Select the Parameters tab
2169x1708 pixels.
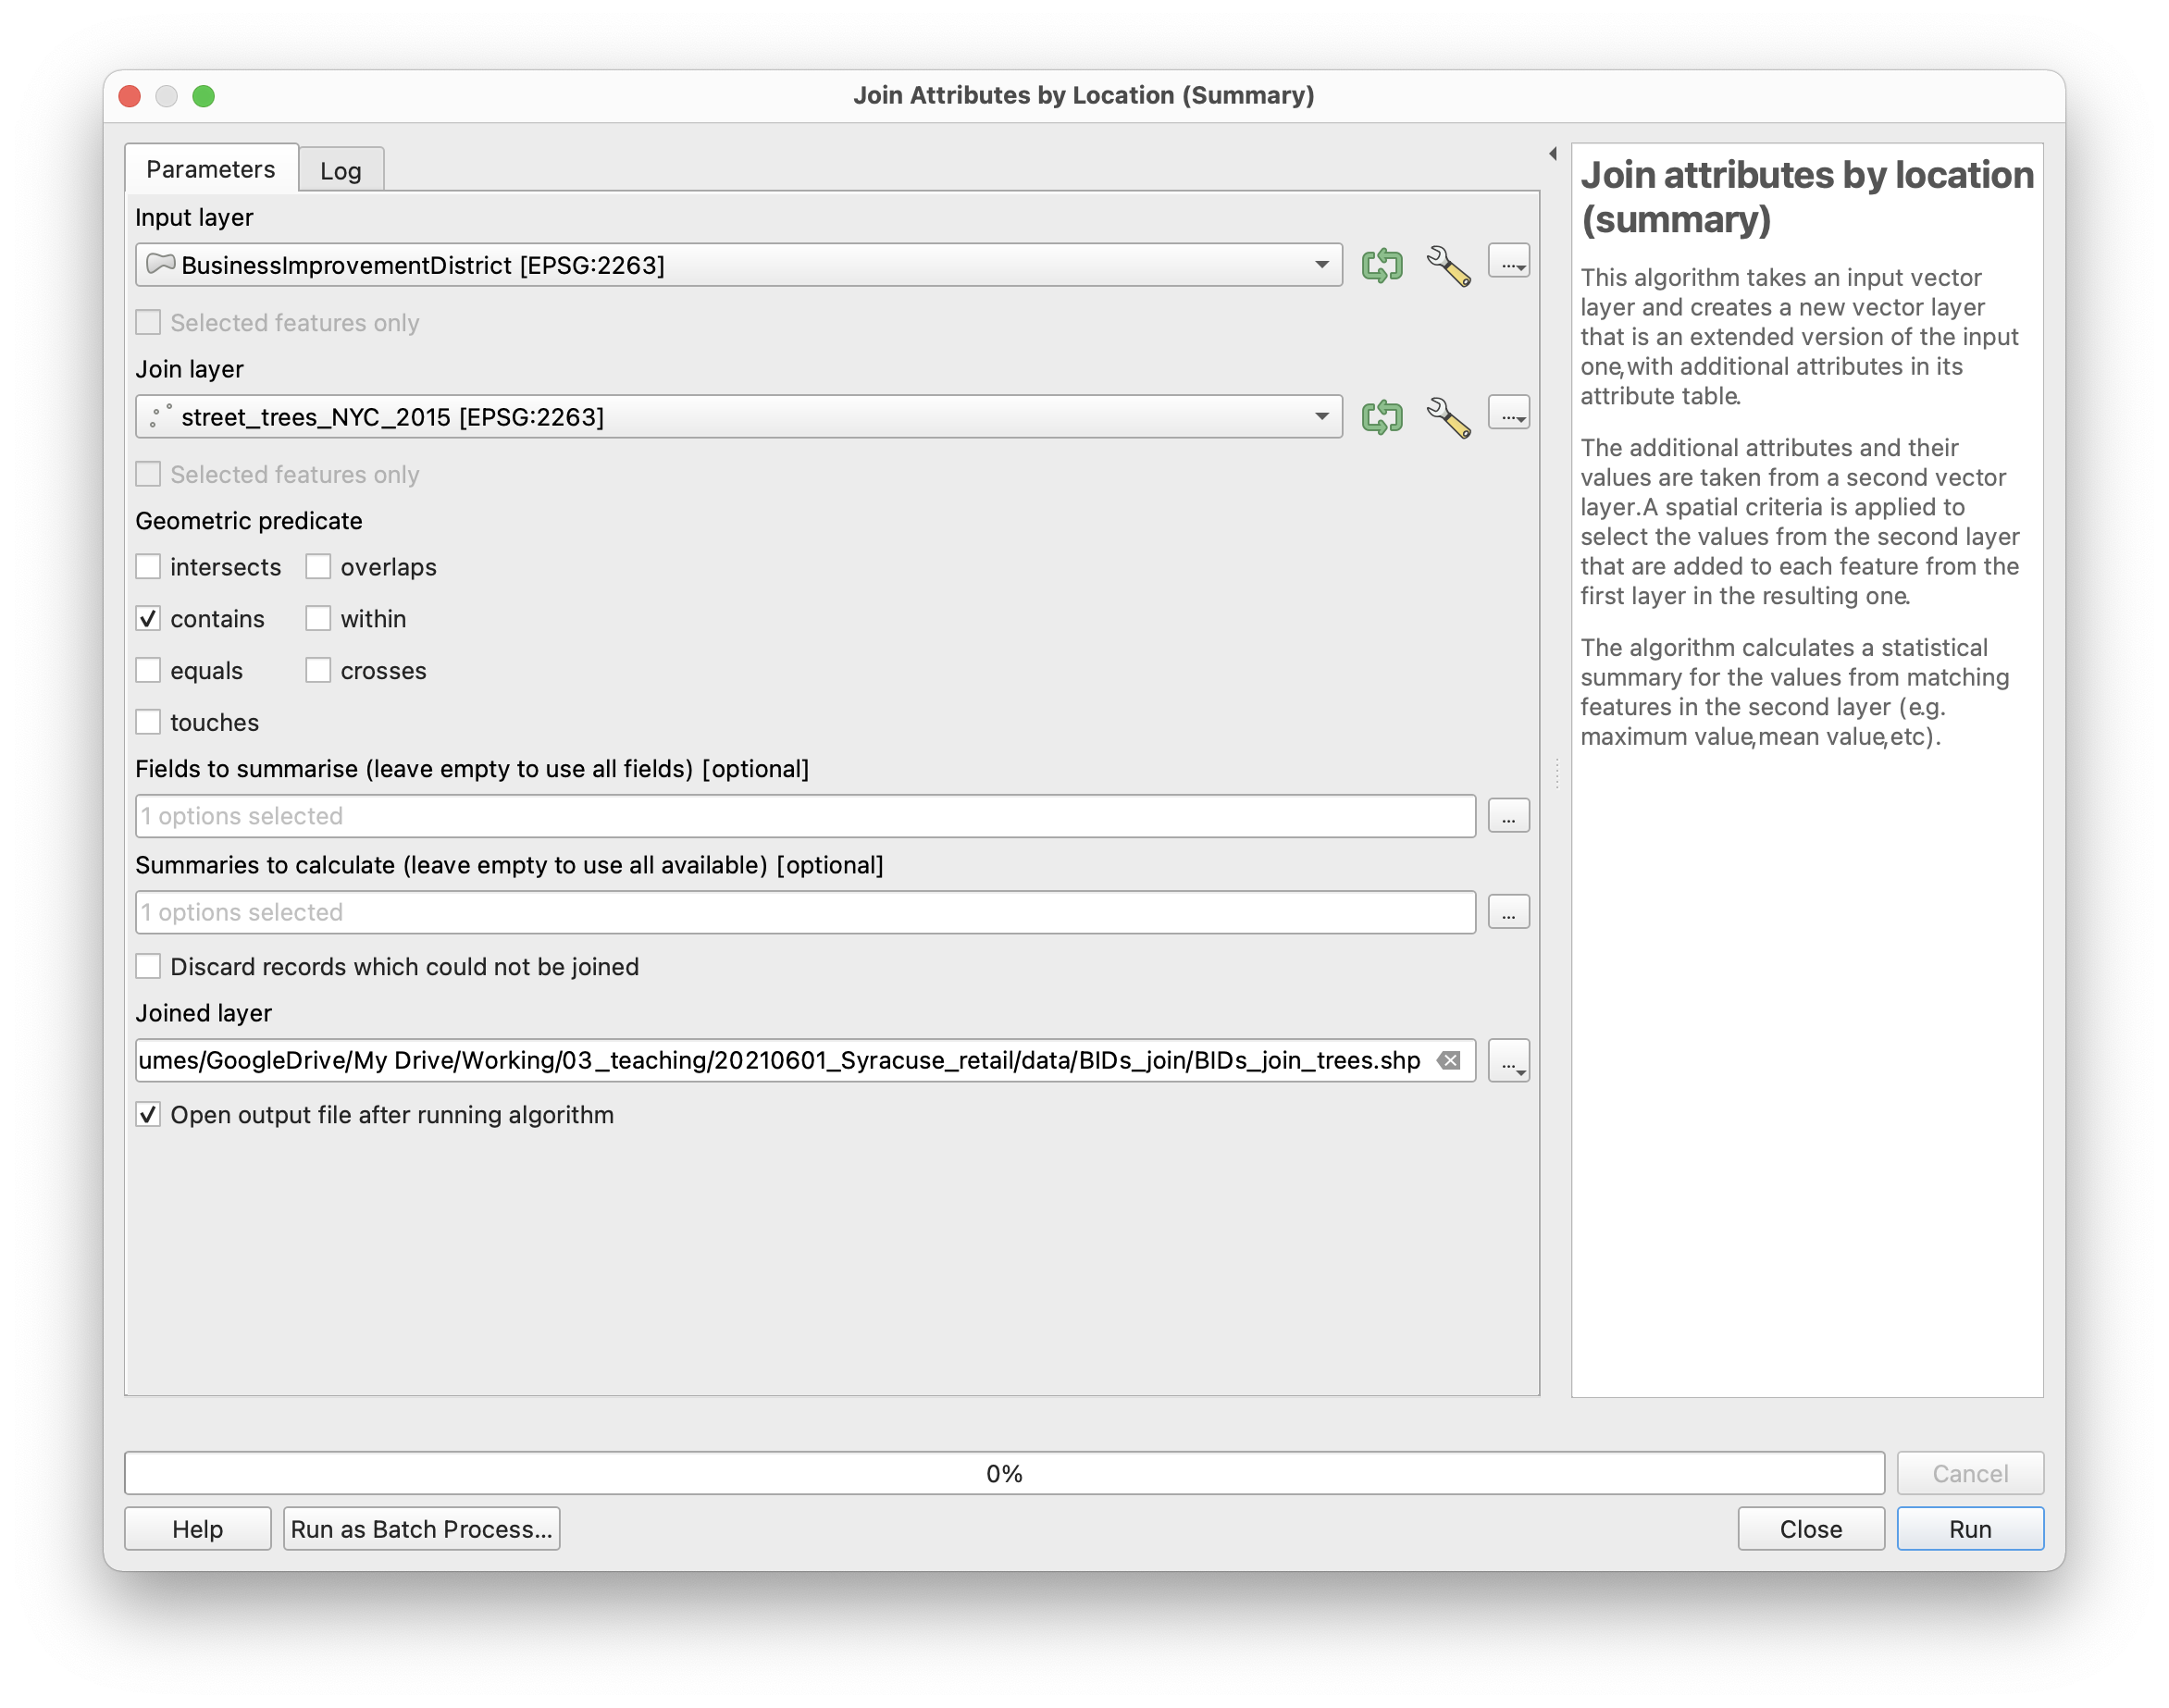210,169
